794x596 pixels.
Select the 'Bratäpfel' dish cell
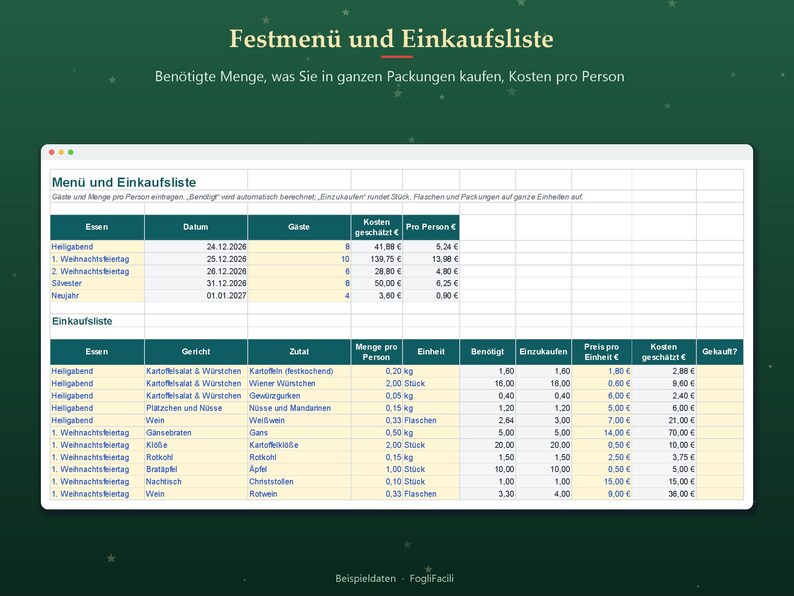(196, 469)
